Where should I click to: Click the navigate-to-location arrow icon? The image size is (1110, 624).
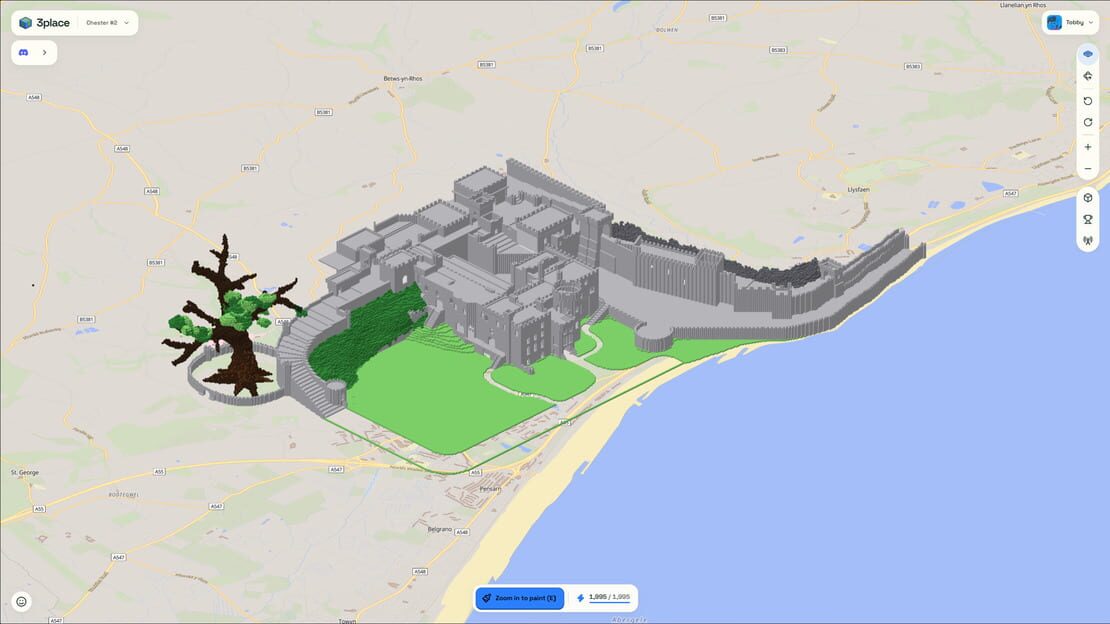(1087, 76)
